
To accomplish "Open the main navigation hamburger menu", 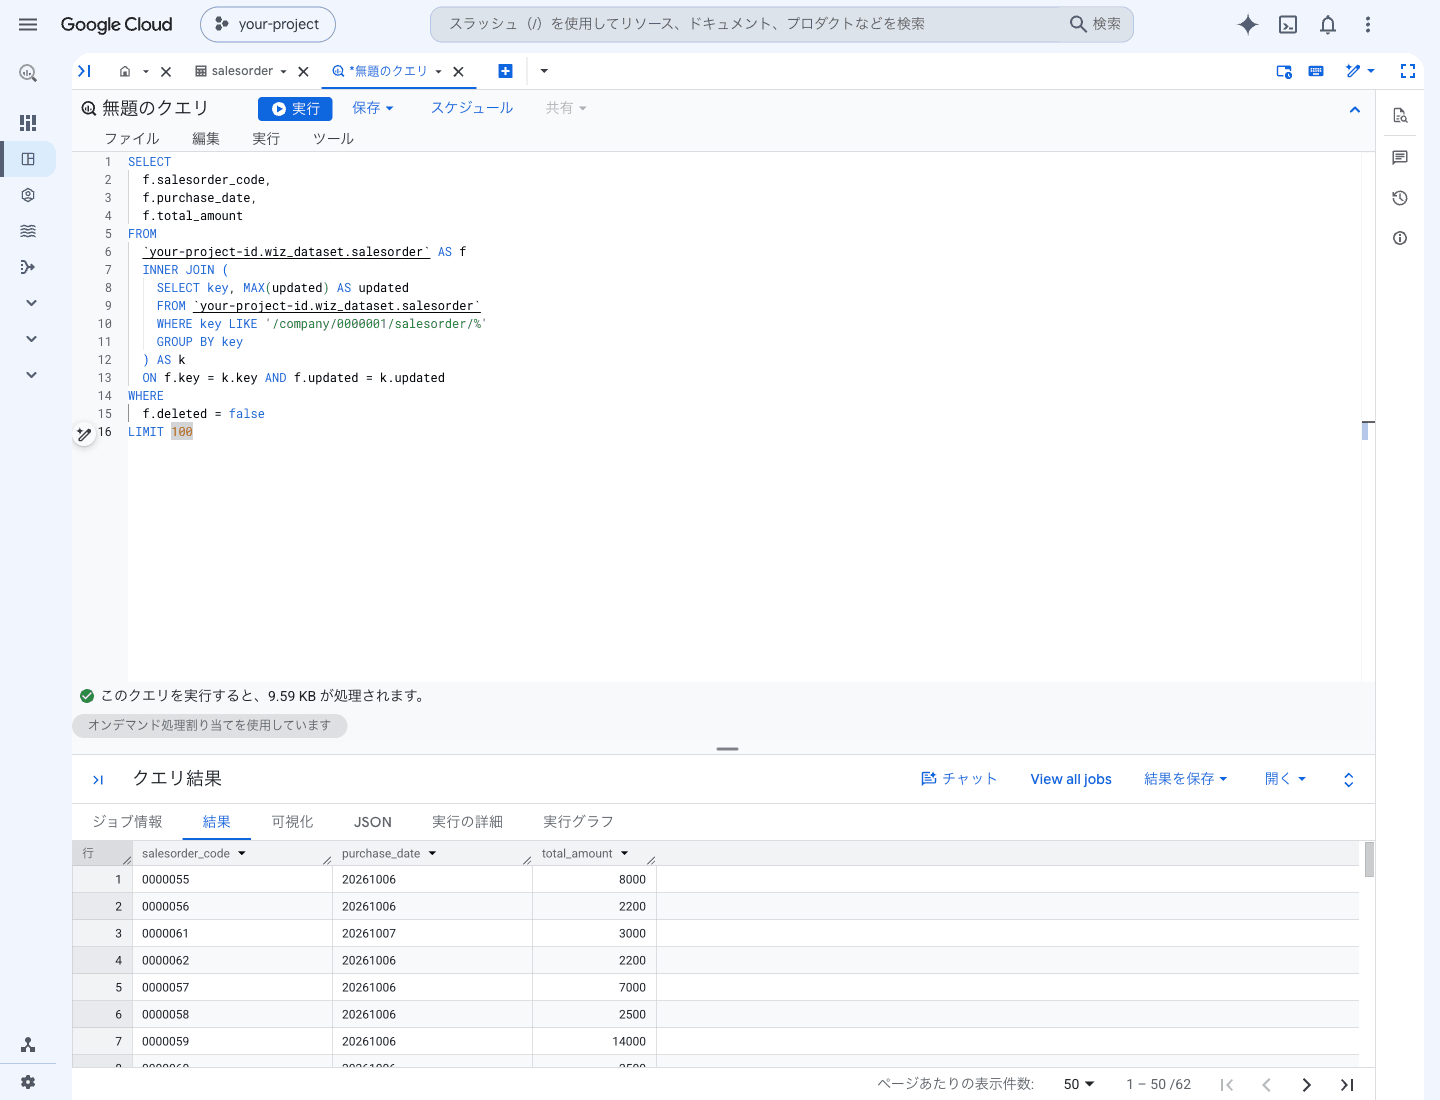I will point(28,24).
